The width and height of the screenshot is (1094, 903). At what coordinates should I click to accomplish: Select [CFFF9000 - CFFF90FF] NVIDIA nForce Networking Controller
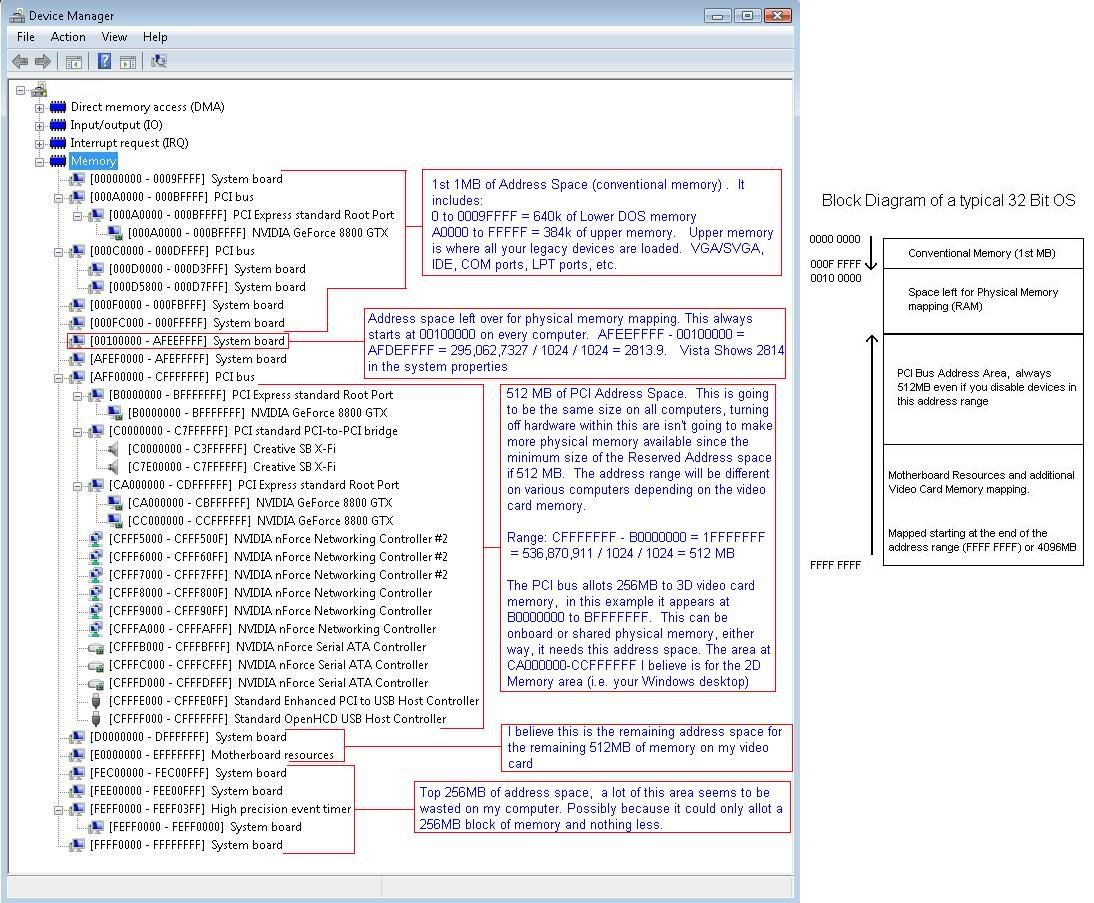pos(270,611)
